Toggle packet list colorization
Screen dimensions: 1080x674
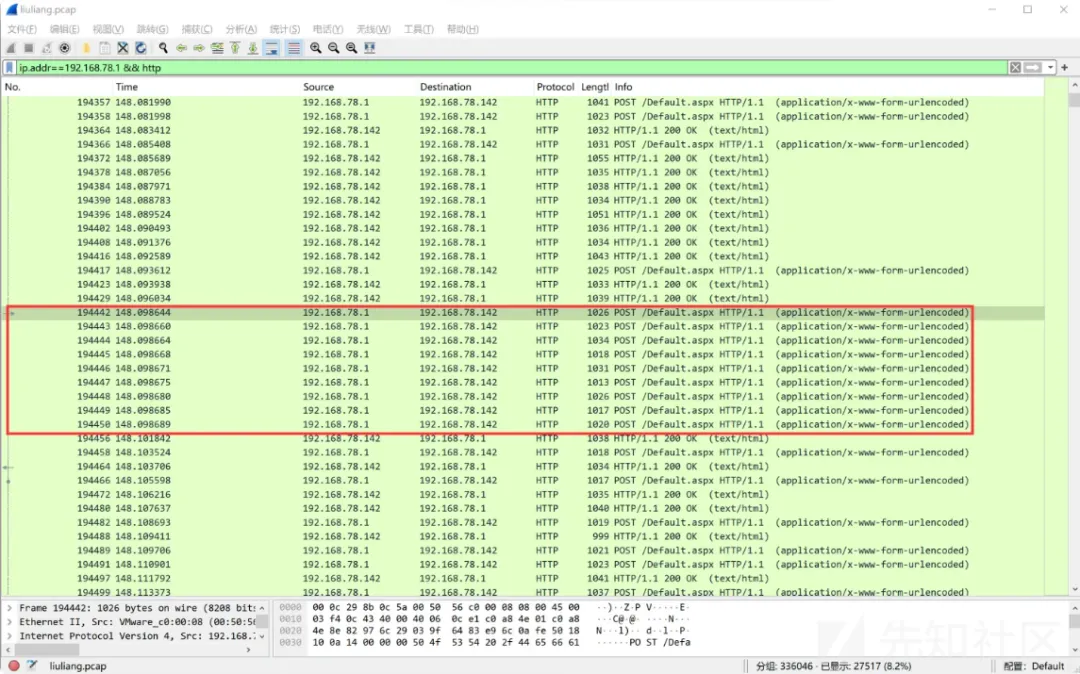pyautogui.click(x=294, y=48)
